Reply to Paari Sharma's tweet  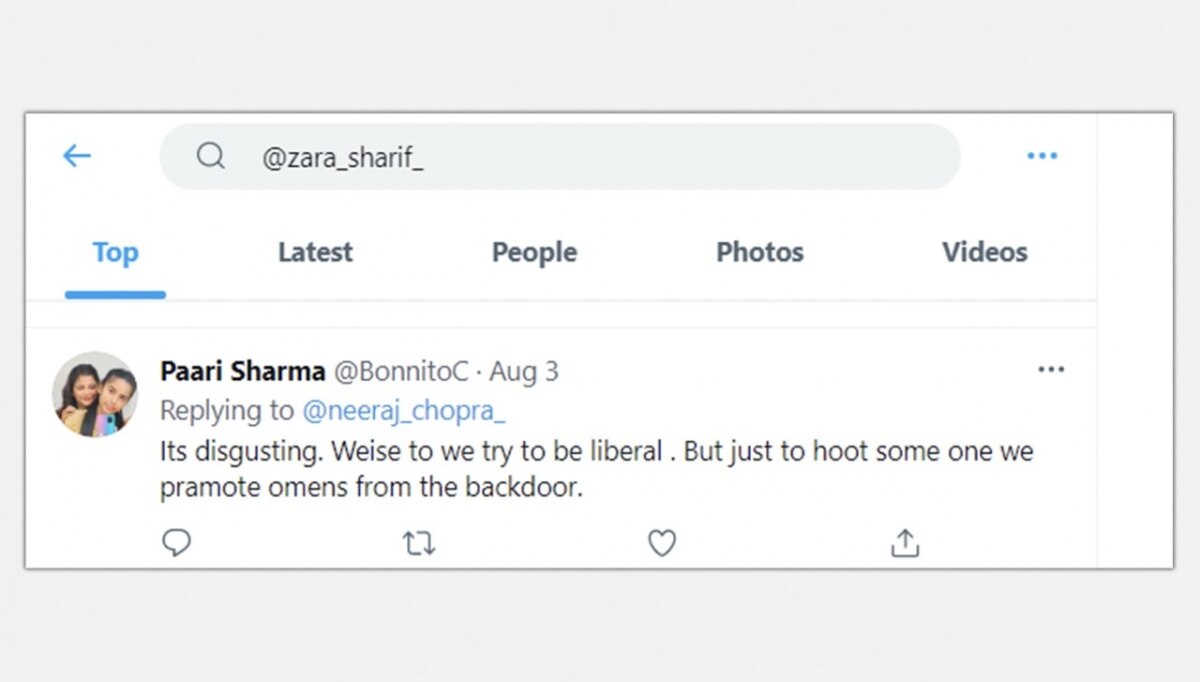[x=176, y=543]
